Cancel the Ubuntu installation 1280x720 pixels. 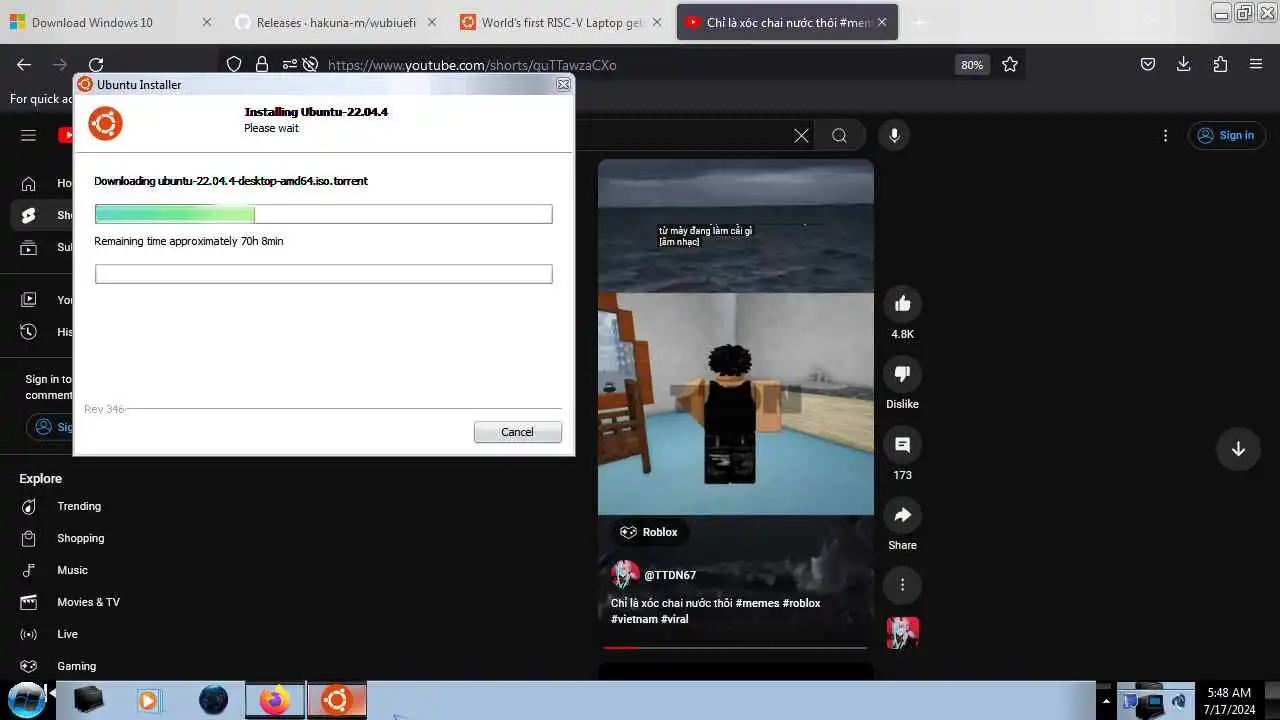pyautogui.click(x=517, y=432)
